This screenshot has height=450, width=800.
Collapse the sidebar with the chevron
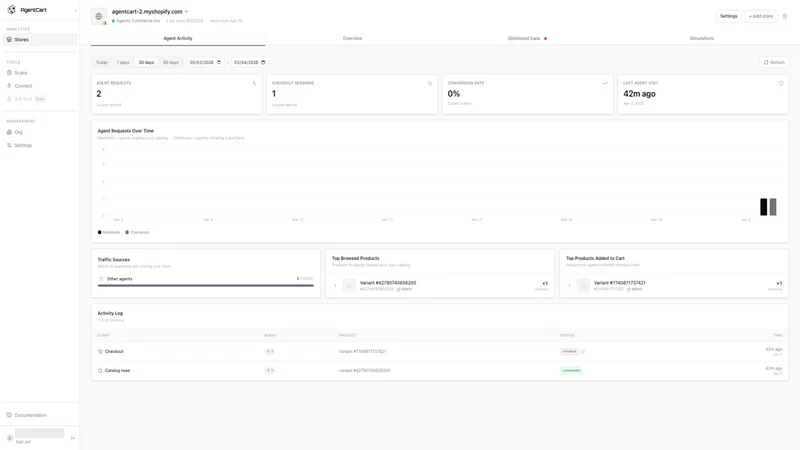(x=76, y=10)
